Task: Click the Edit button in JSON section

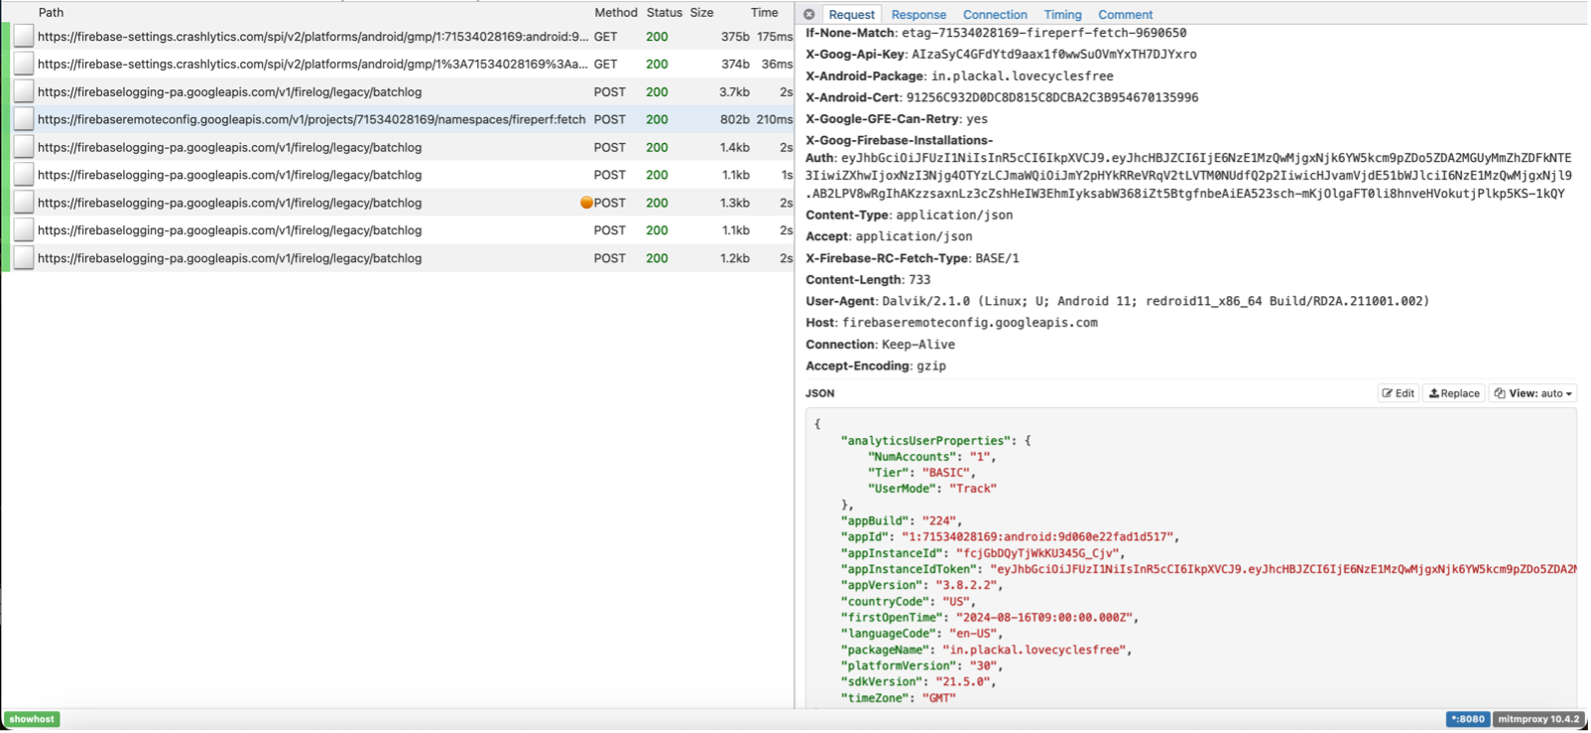Action: [1398, 393]
